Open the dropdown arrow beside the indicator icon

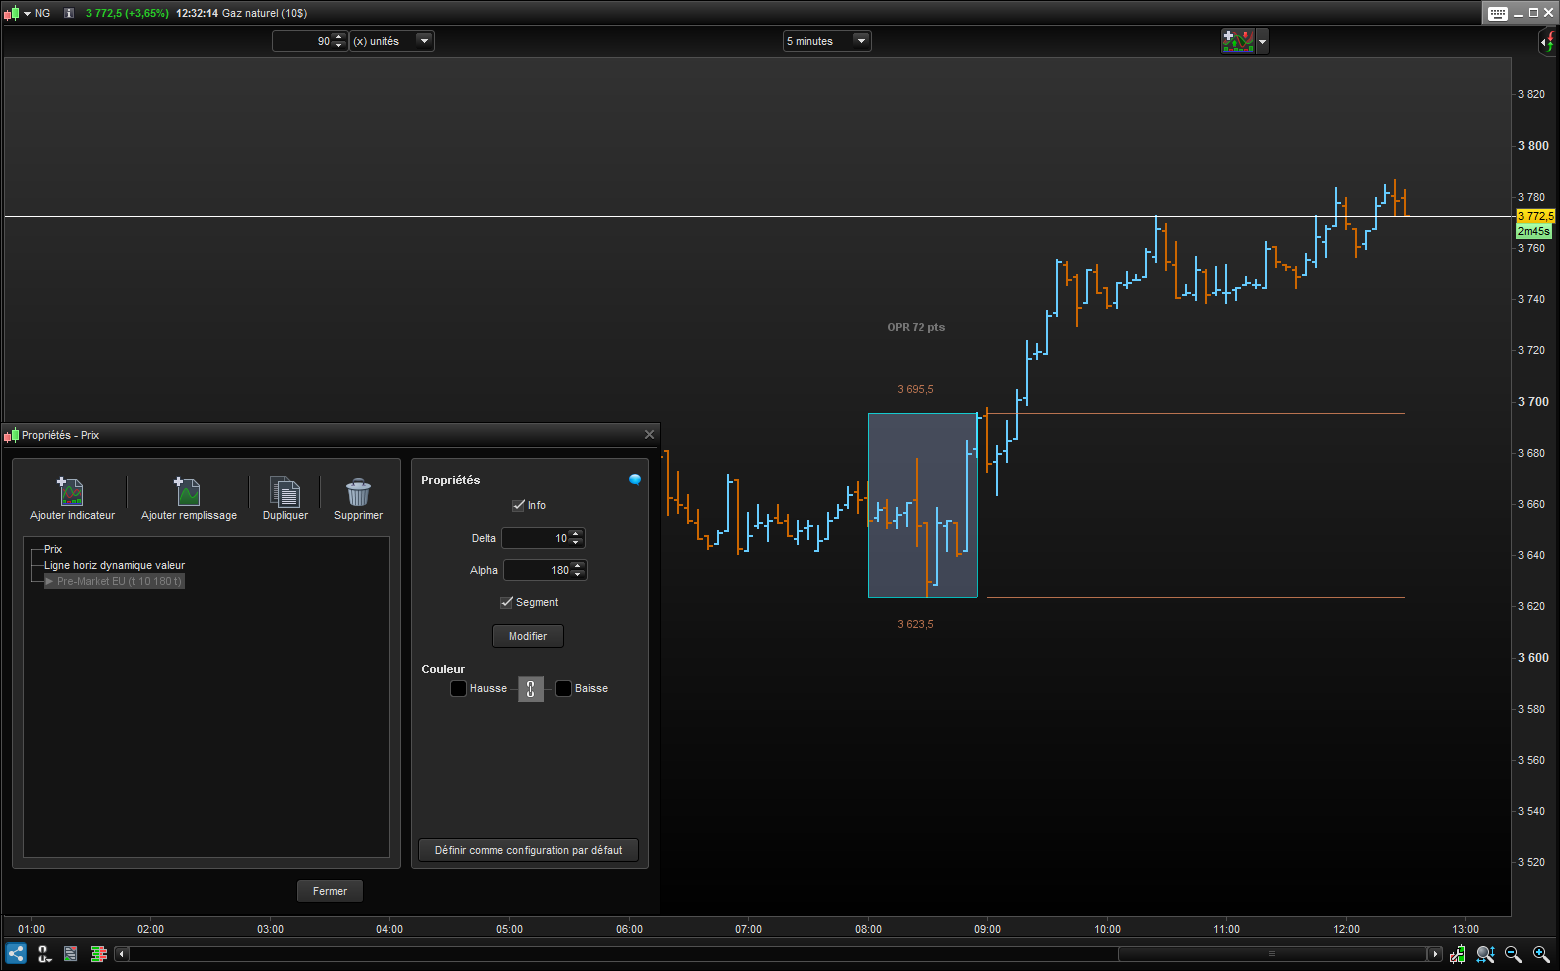point(1262,42)
